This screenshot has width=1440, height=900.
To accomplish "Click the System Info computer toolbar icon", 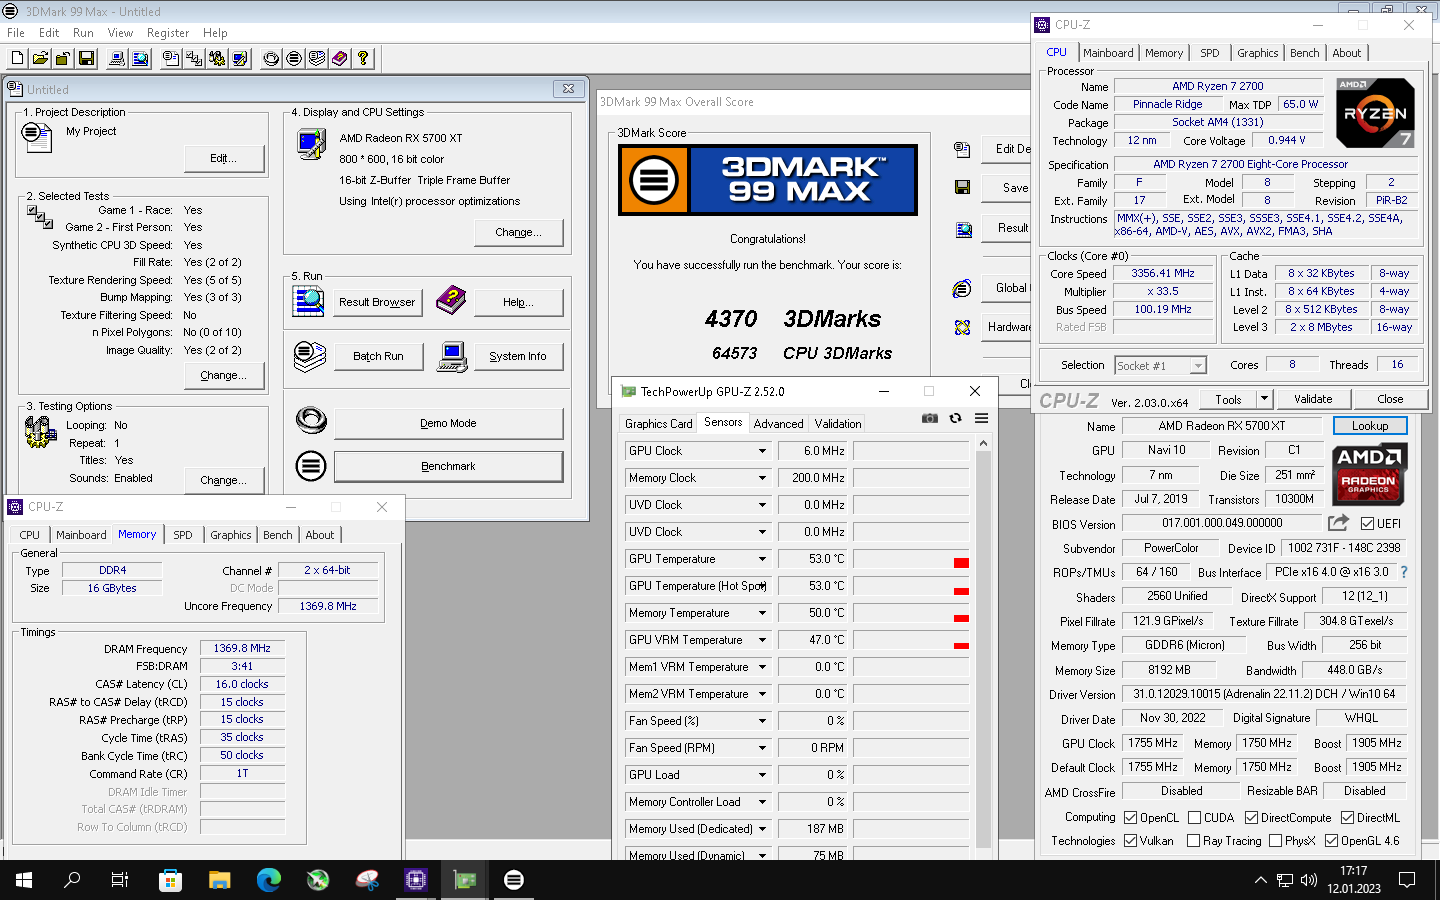I will tap(117, 59).
